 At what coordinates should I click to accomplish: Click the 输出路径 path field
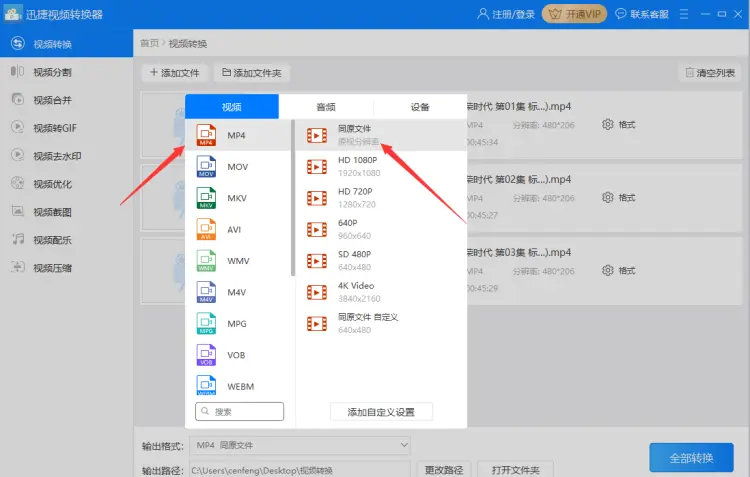pos(300,470)
